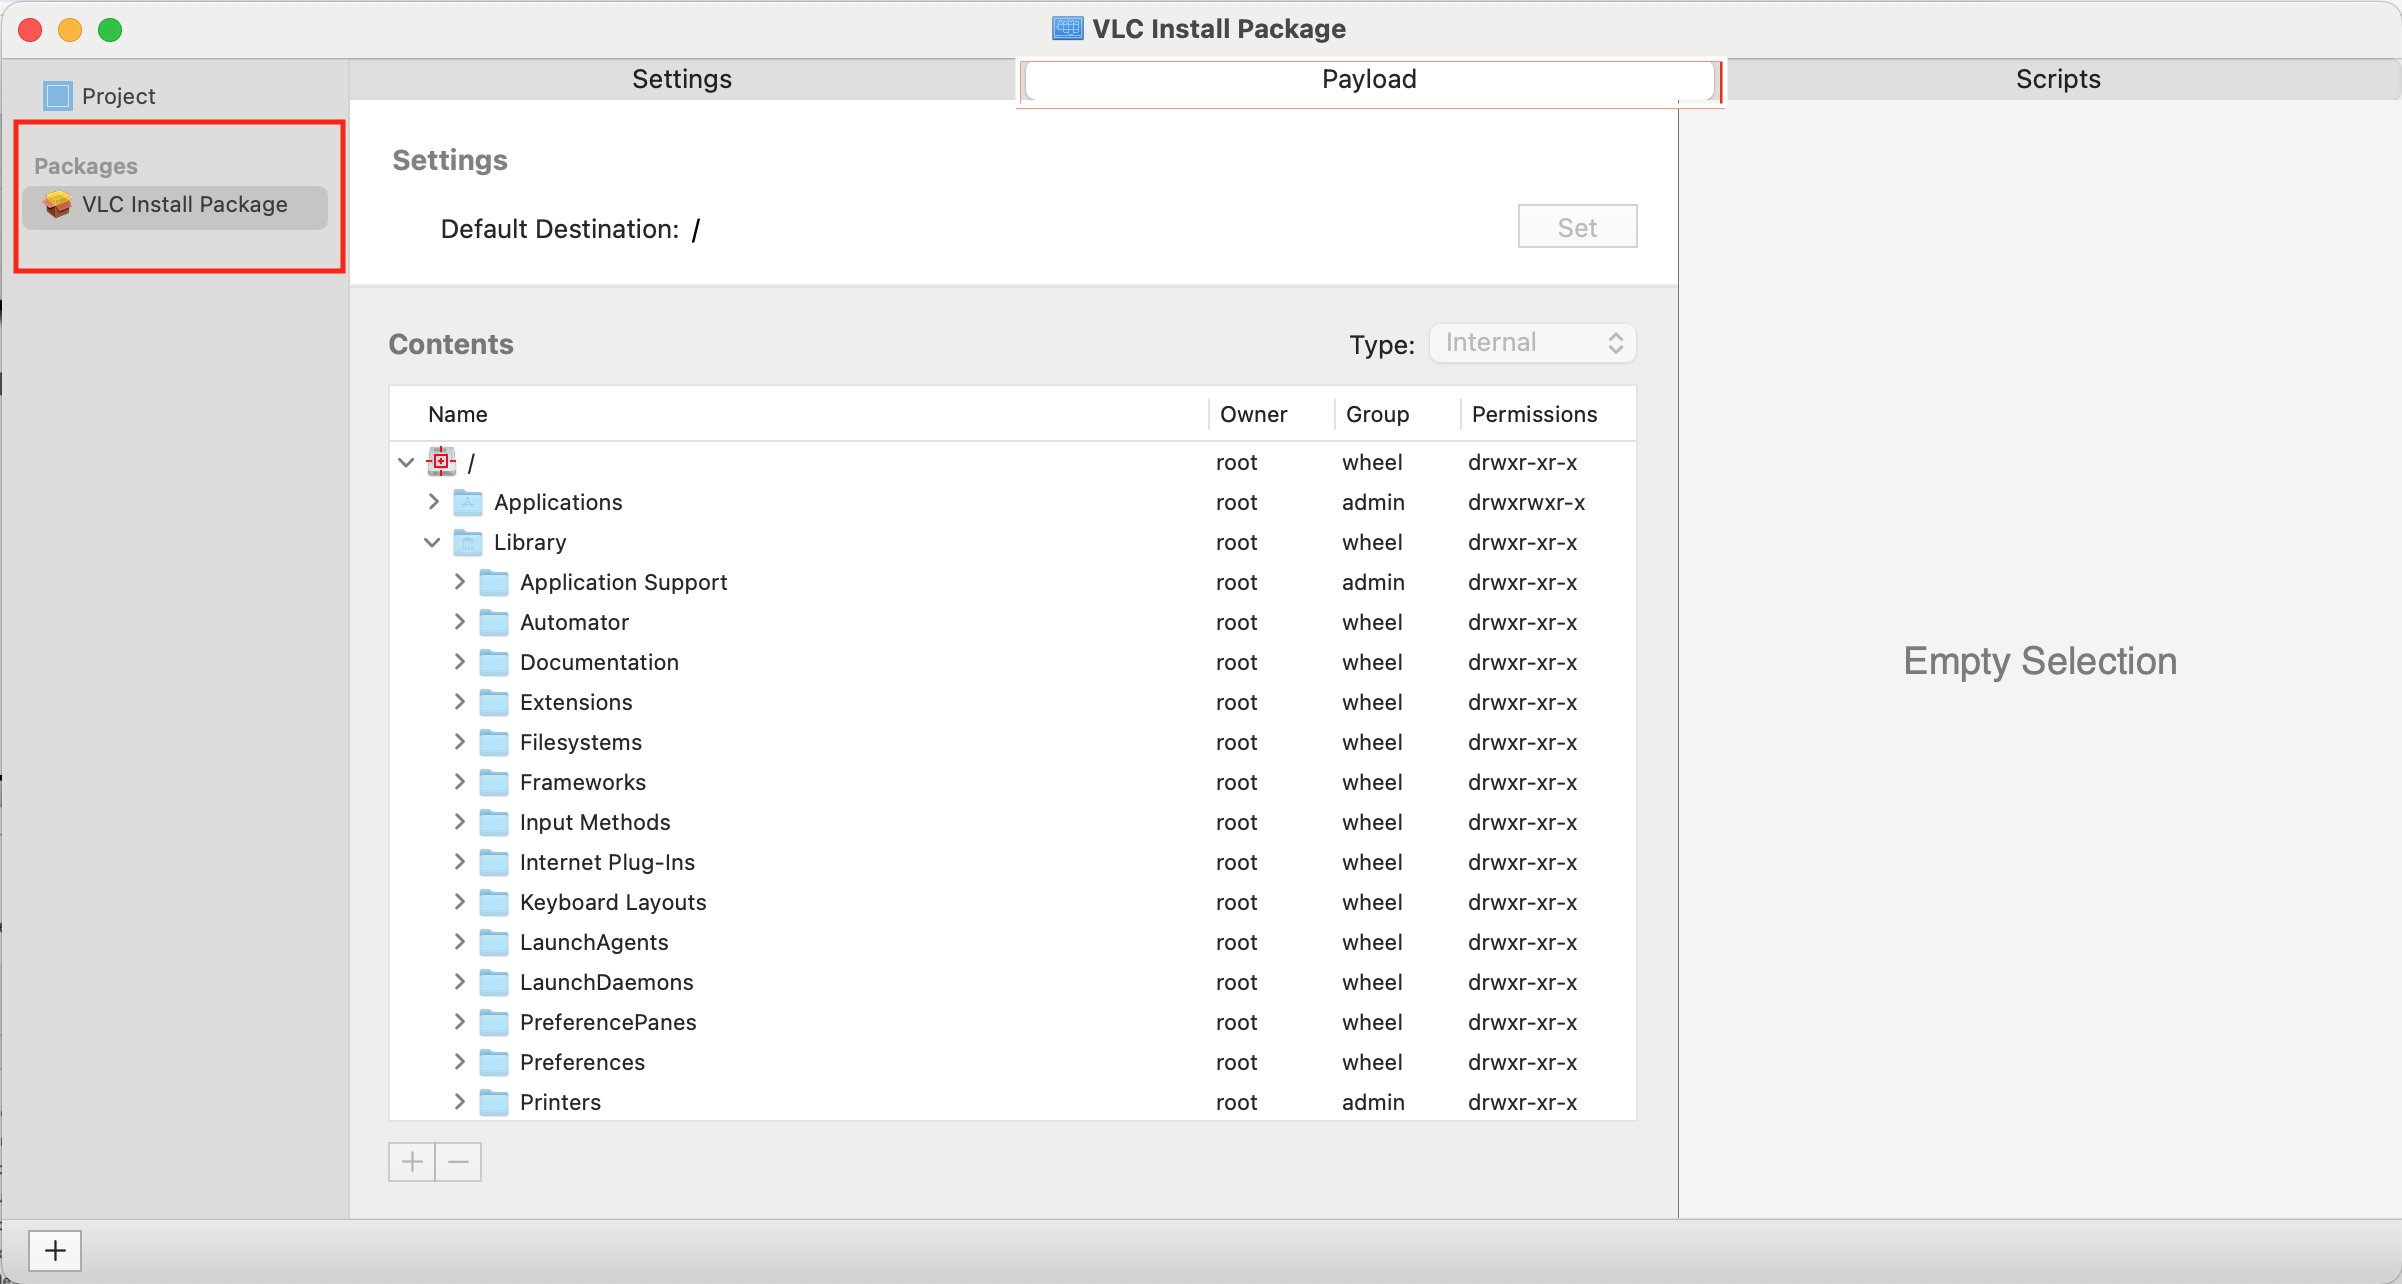The image size is (2402, 1284).
Task: Click the Keyboard Layouts folder icon
Action: coord(494,902)
